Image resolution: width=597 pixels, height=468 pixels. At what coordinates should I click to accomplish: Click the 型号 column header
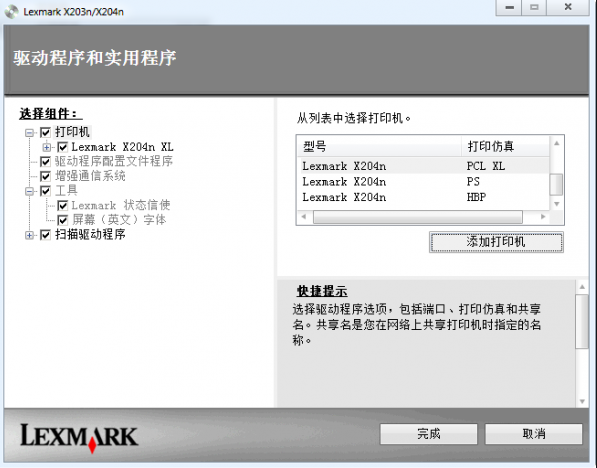[x=379, y=146]
